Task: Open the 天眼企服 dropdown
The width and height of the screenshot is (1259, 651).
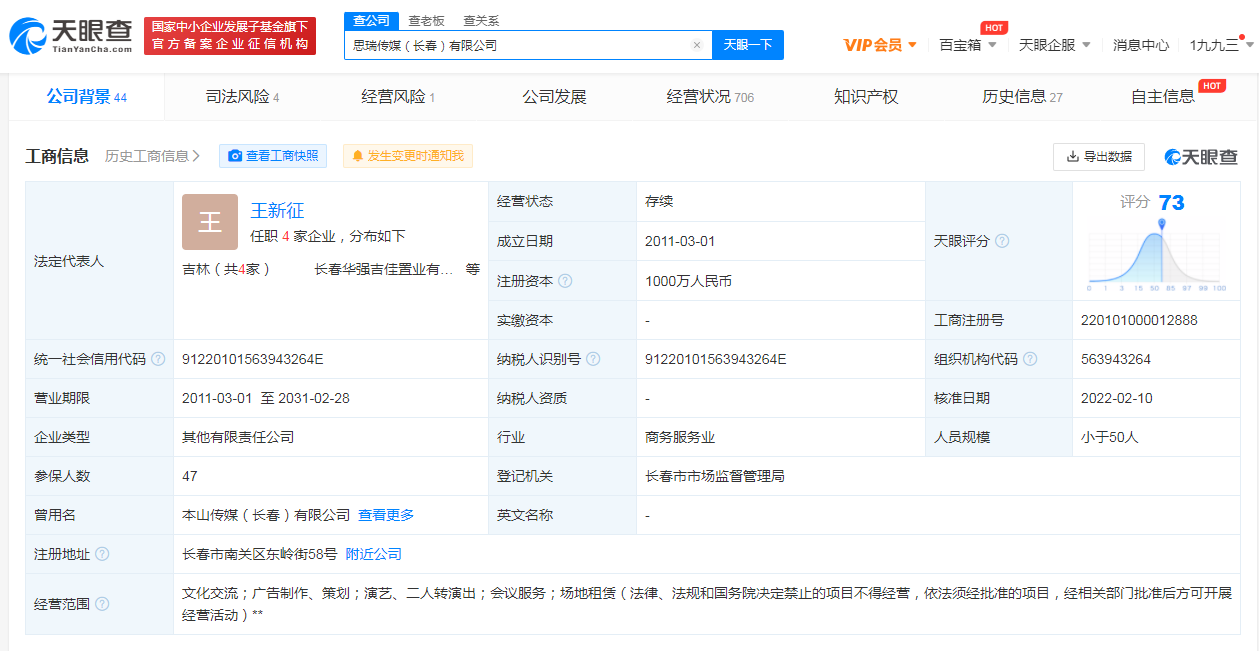Action: tap(1054, 45)
